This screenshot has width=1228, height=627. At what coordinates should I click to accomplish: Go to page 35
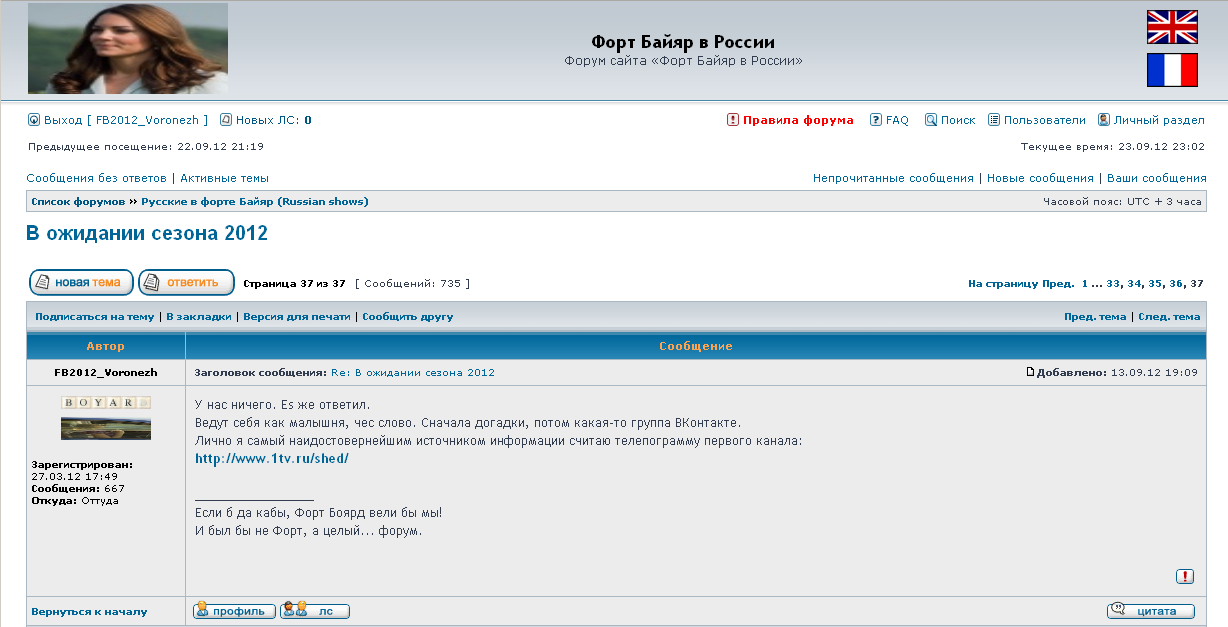(x=1155, y=284)
